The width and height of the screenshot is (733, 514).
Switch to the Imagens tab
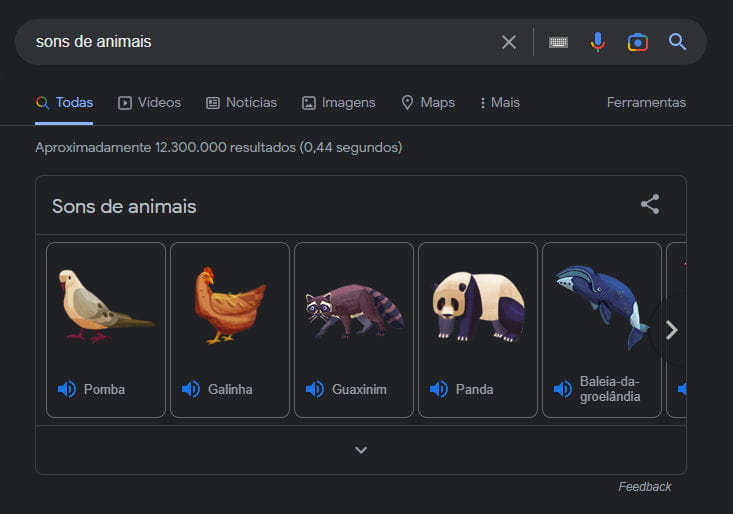click(x=338, y=102)
